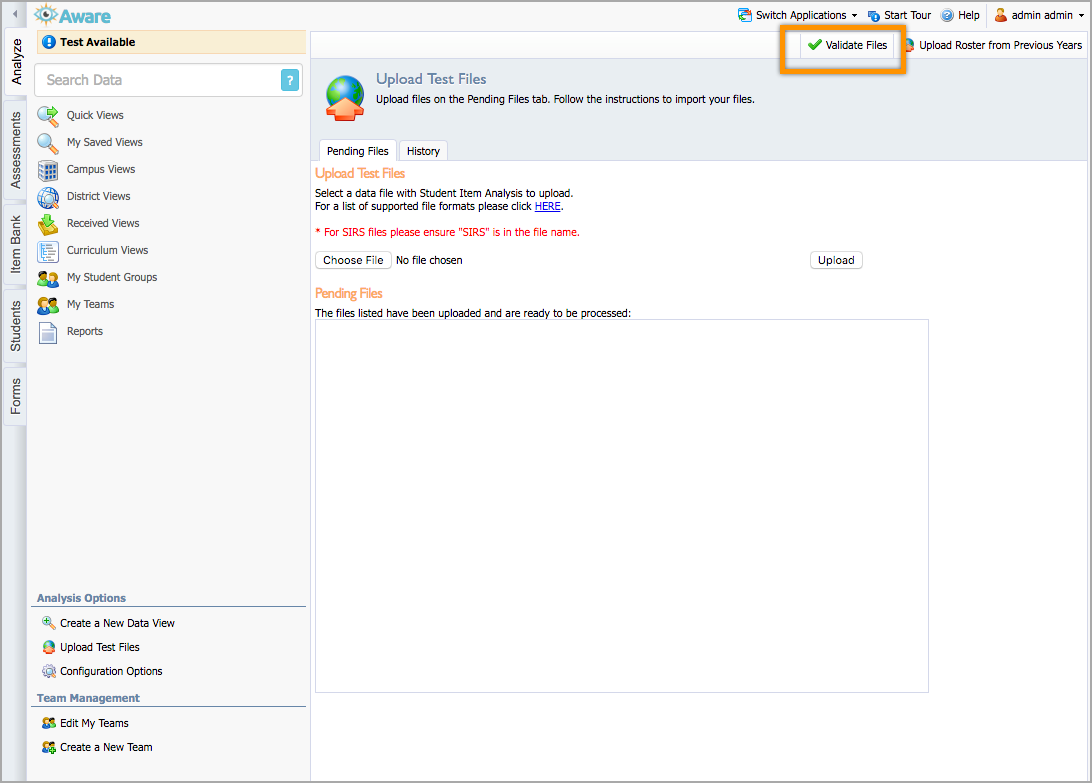Image resolution: width=1092 pixels, height=783 pixels.
Task: Collapse the sidebar with the left arrow
Action: point(15,13)
